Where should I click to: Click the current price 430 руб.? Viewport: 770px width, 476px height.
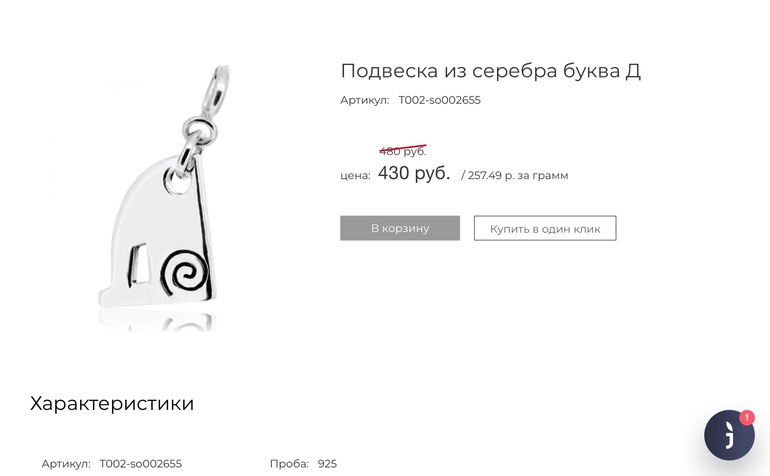point(414,173)
